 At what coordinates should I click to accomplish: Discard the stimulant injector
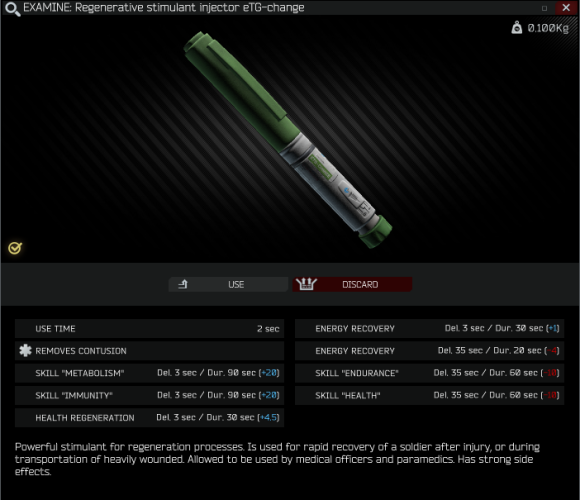pos(352,284)
